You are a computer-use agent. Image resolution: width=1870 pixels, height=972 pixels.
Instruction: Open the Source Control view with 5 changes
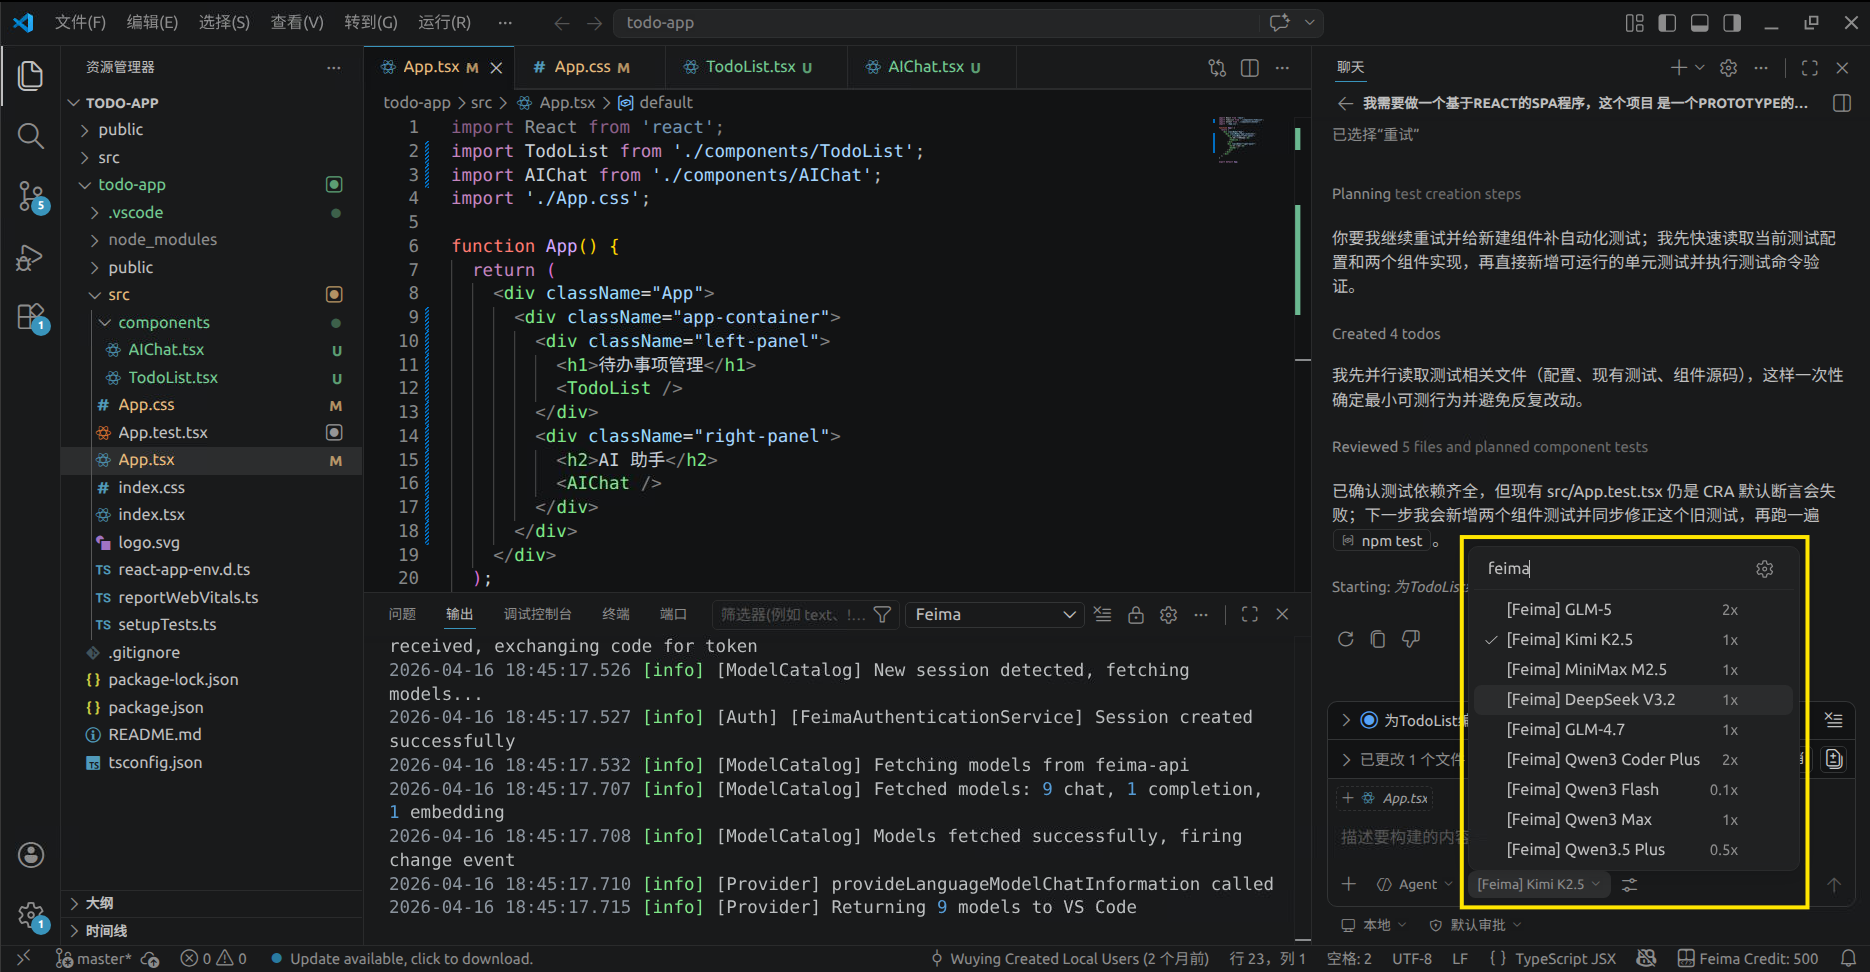click(31, 197)
